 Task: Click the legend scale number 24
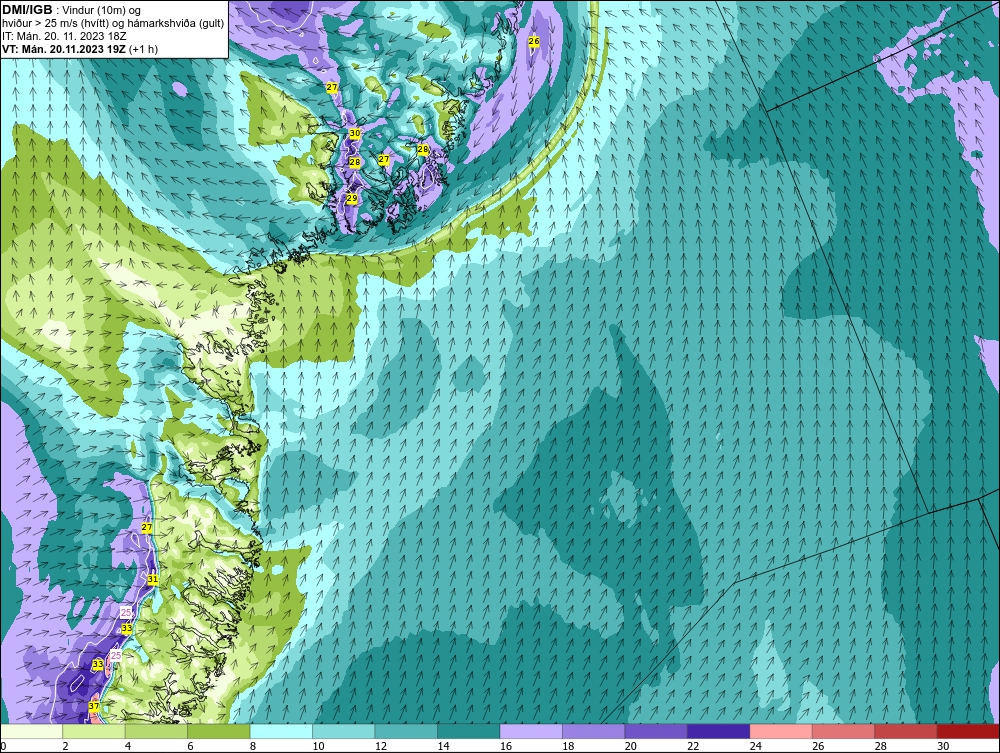[x=756, y=746]
